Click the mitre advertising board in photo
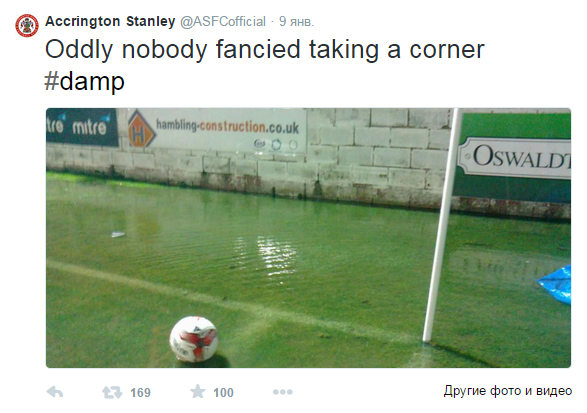 [82, 127]
